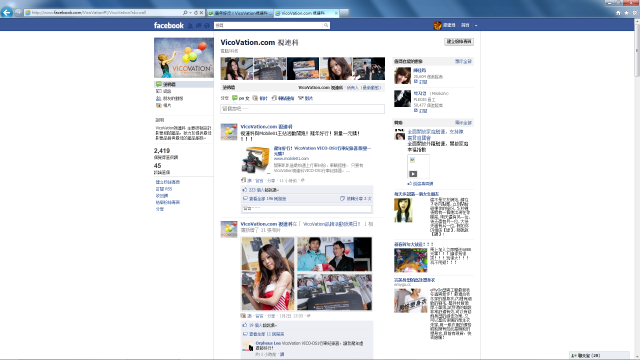Screen dimensions: 640x360
Task: Open third photo strip thumbnail of boxes
Action: pyautogui.click(x=302, y=69)
